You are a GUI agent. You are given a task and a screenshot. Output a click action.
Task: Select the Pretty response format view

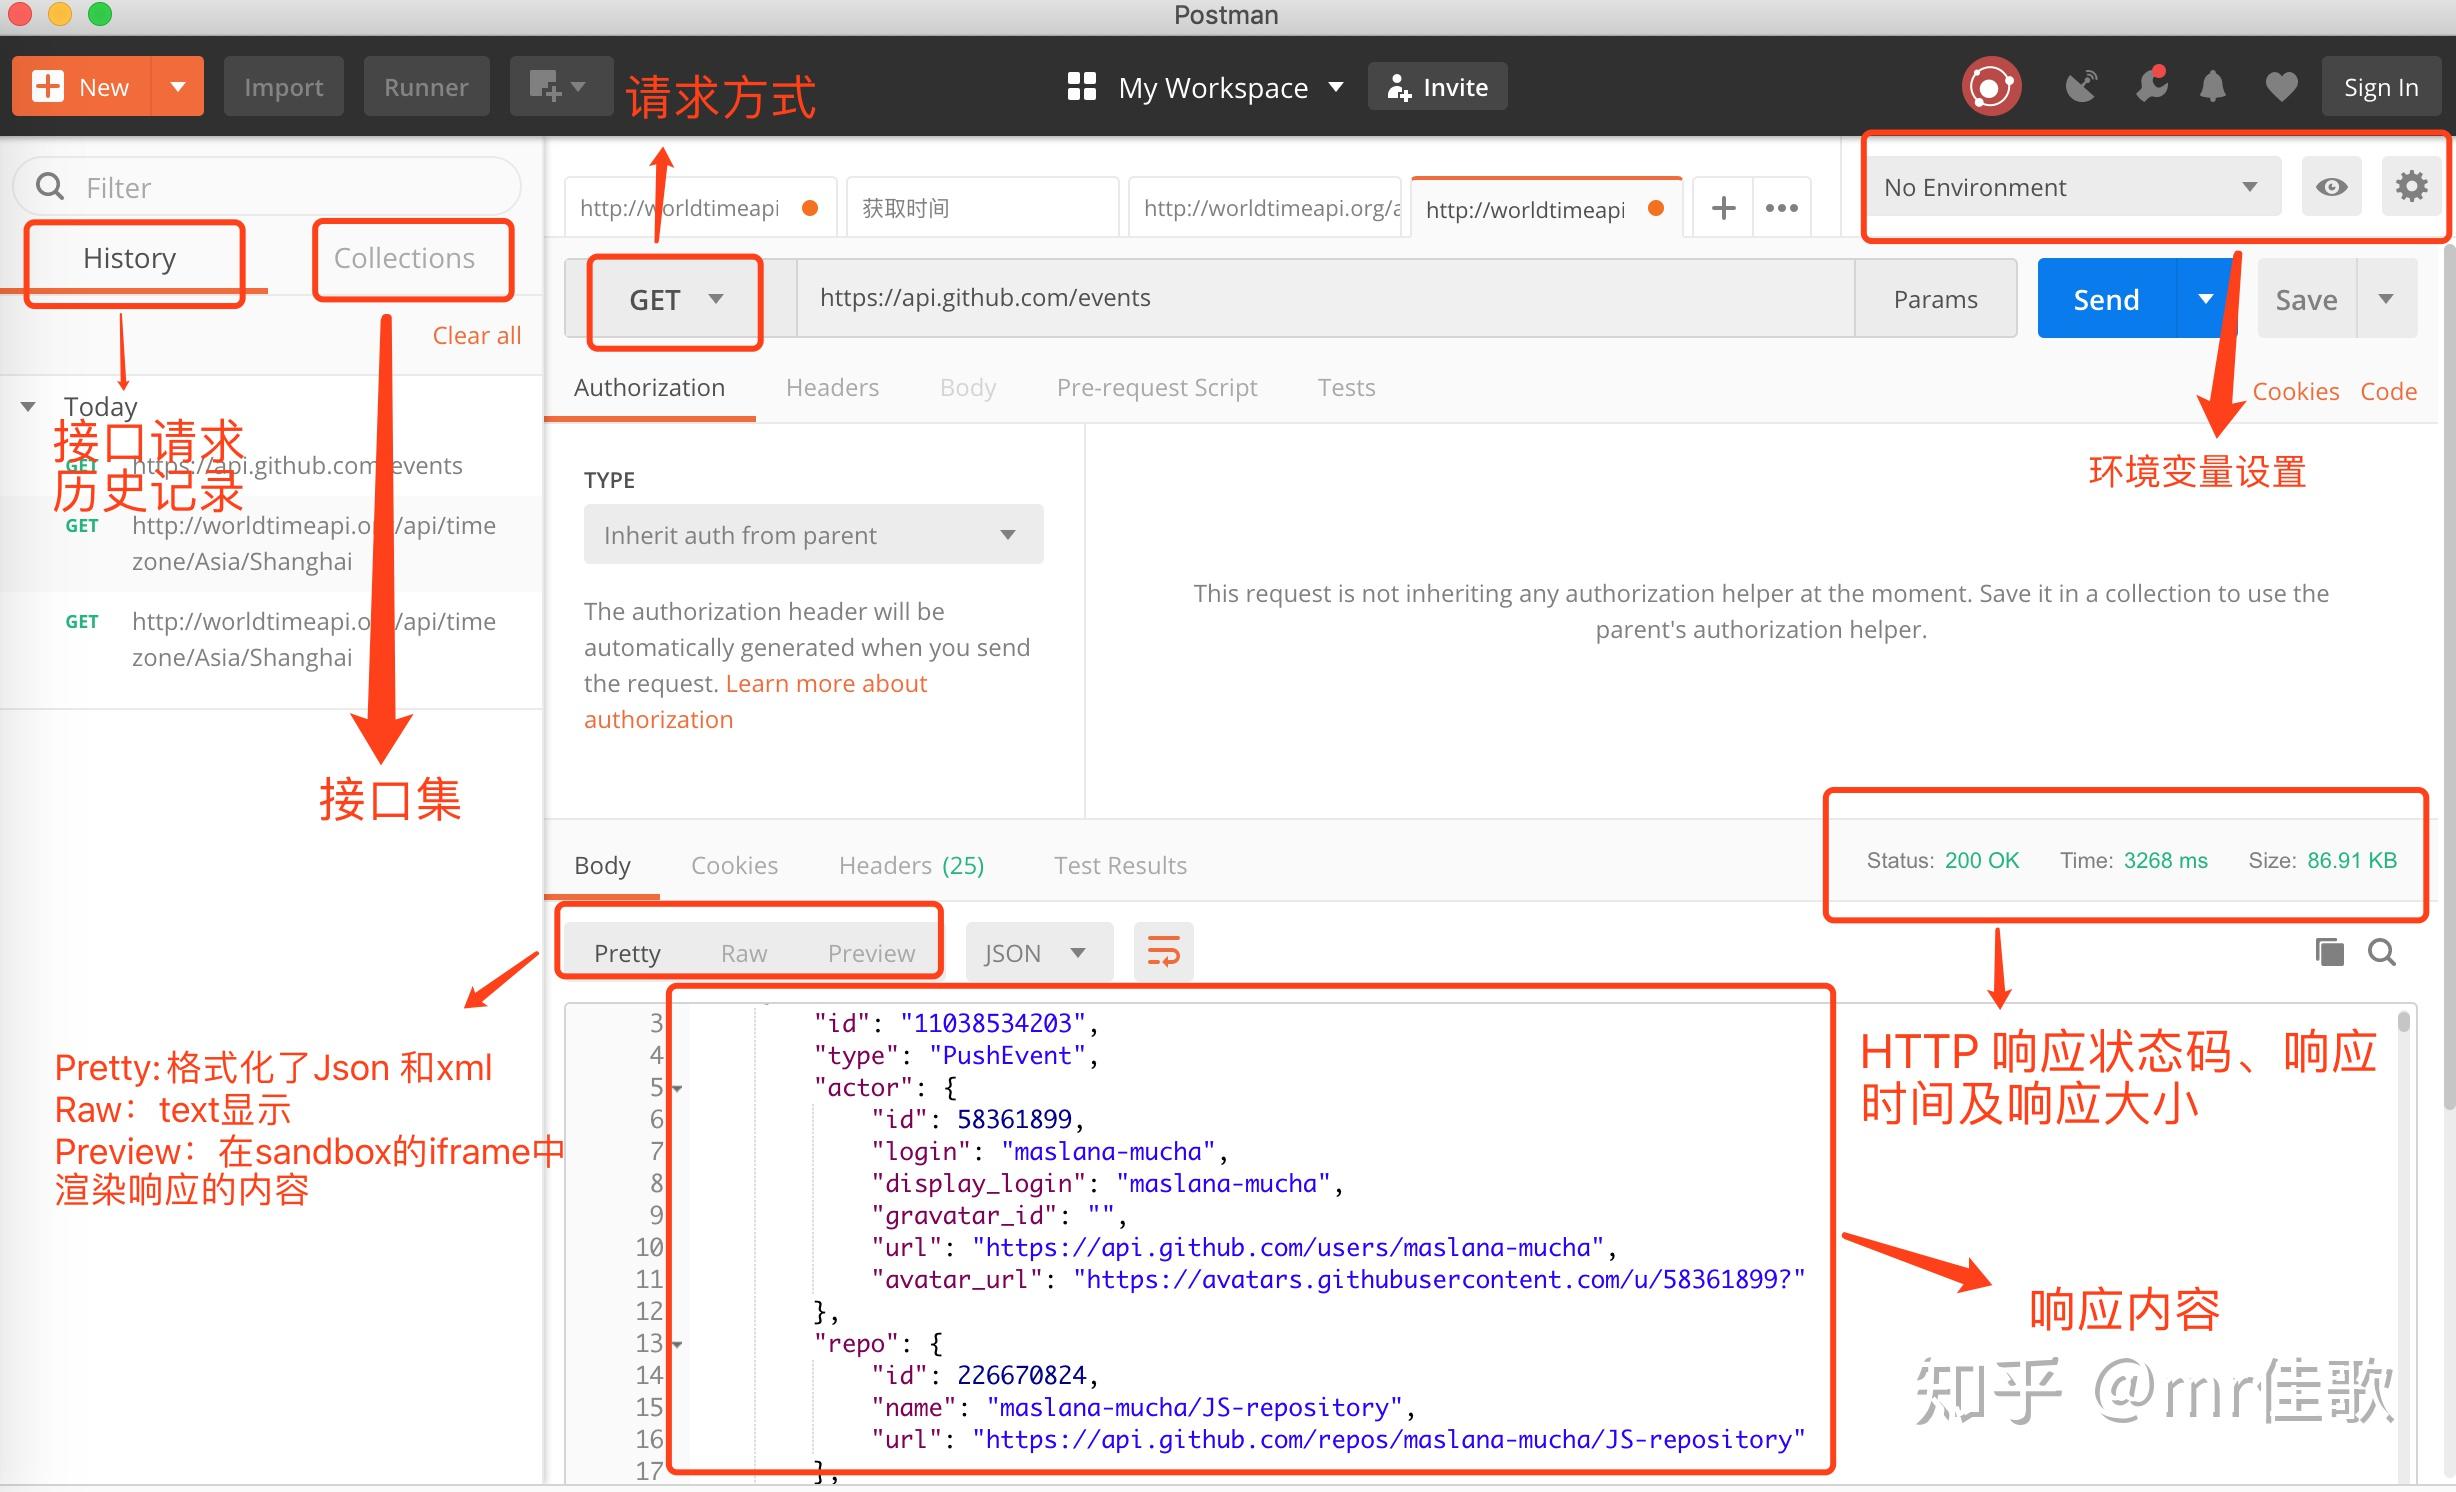(628, 951)
